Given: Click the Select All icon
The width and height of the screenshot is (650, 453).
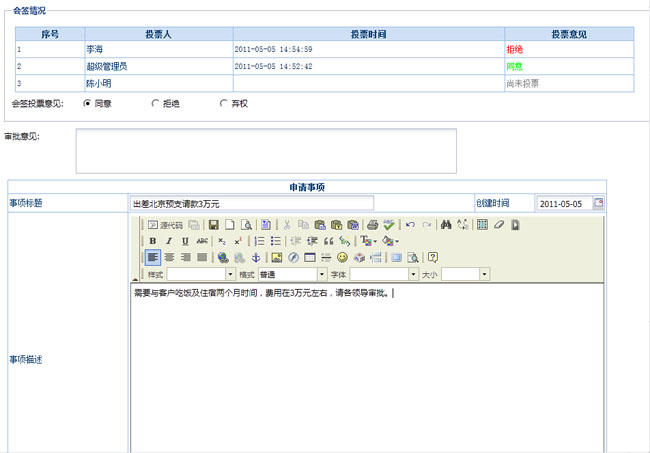Looking at the screenshot, I should [482, 225].
